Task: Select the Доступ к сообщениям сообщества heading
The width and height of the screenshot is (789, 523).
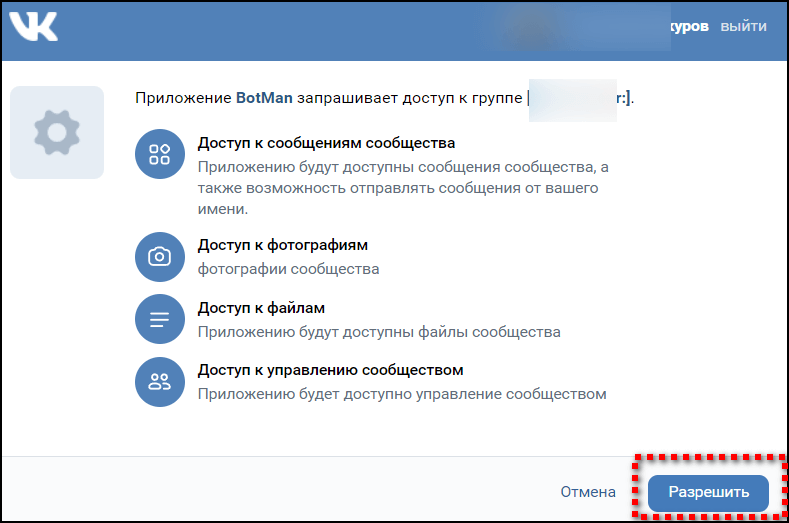Action: point(326,143)
